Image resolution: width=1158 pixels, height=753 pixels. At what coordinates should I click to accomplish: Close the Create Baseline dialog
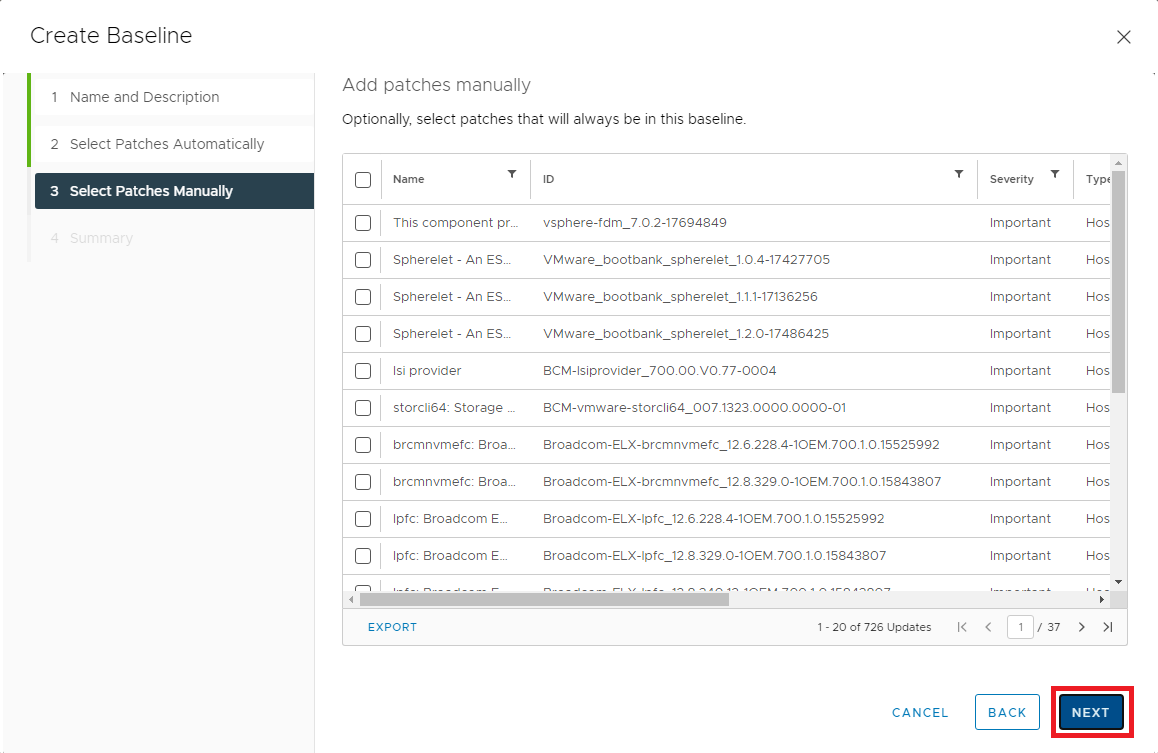pos(1123,37)
